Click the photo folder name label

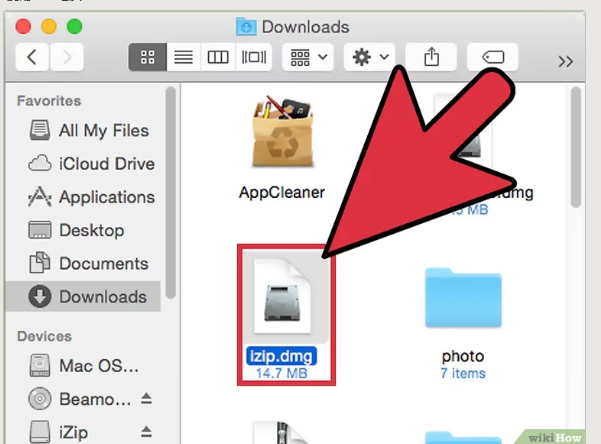click(x=463, y=356)
